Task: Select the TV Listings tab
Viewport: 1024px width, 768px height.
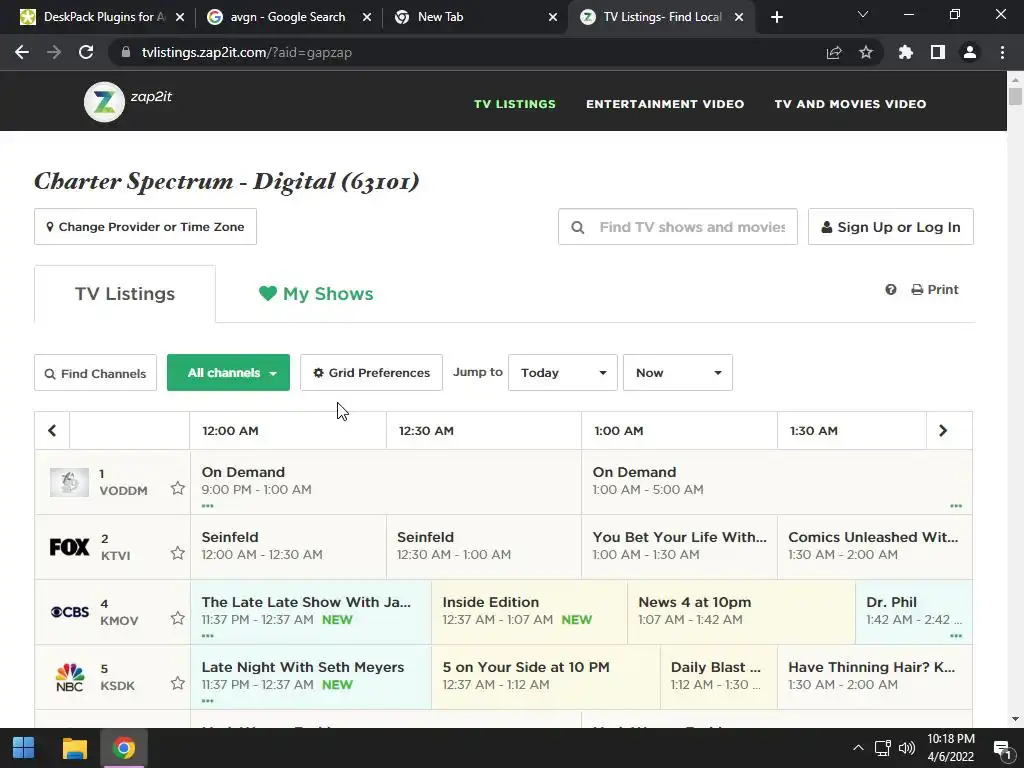Action: [125, 294]
